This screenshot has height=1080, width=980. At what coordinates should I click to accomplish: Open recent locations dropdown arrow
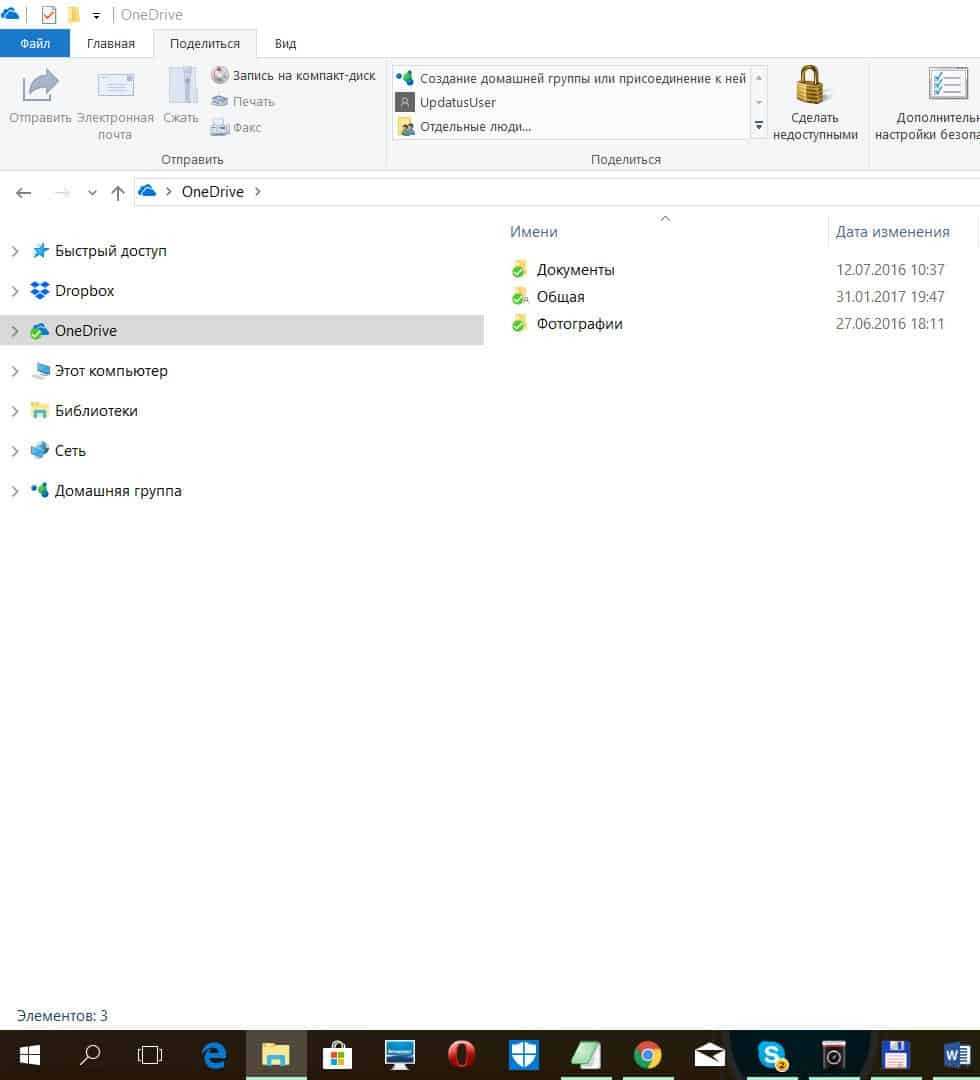click(x=92, y=193)
